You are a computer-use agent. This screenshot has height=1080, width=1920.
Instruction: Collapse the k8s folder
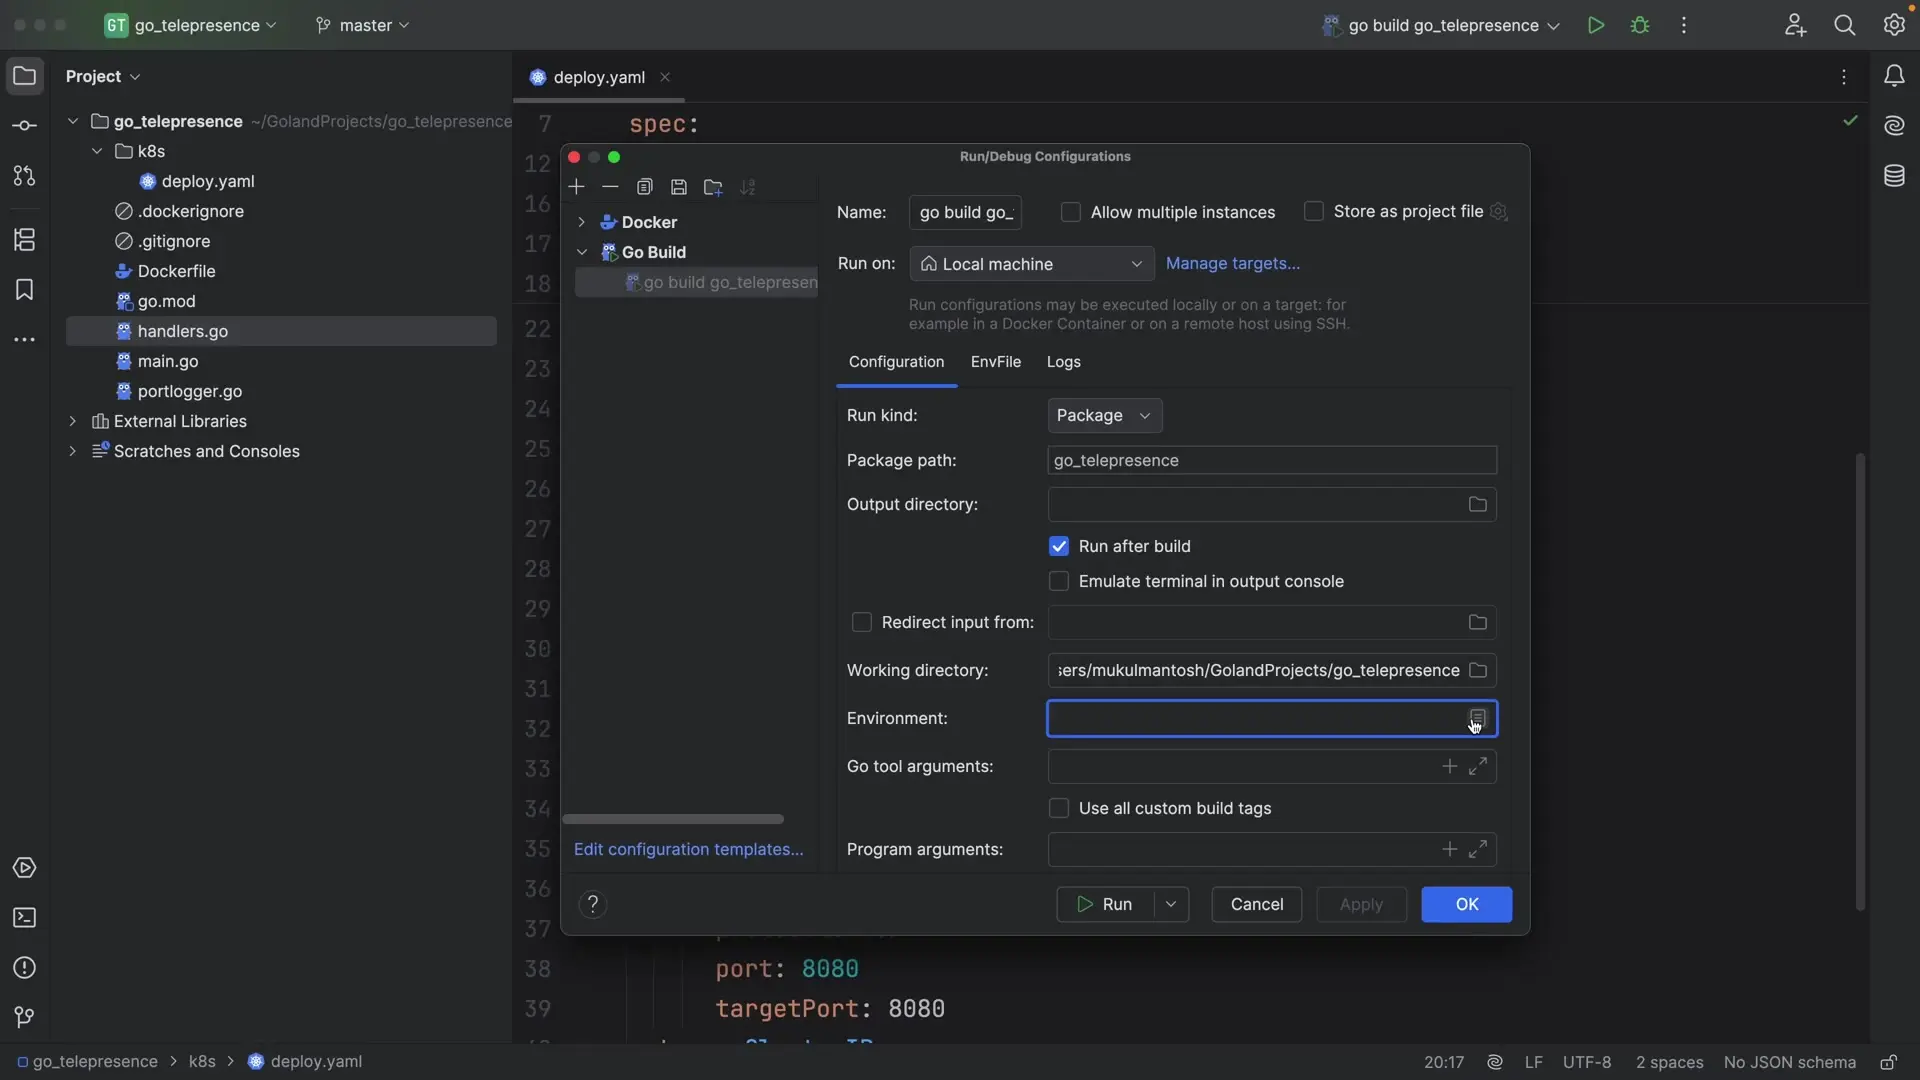click(97, 151)
